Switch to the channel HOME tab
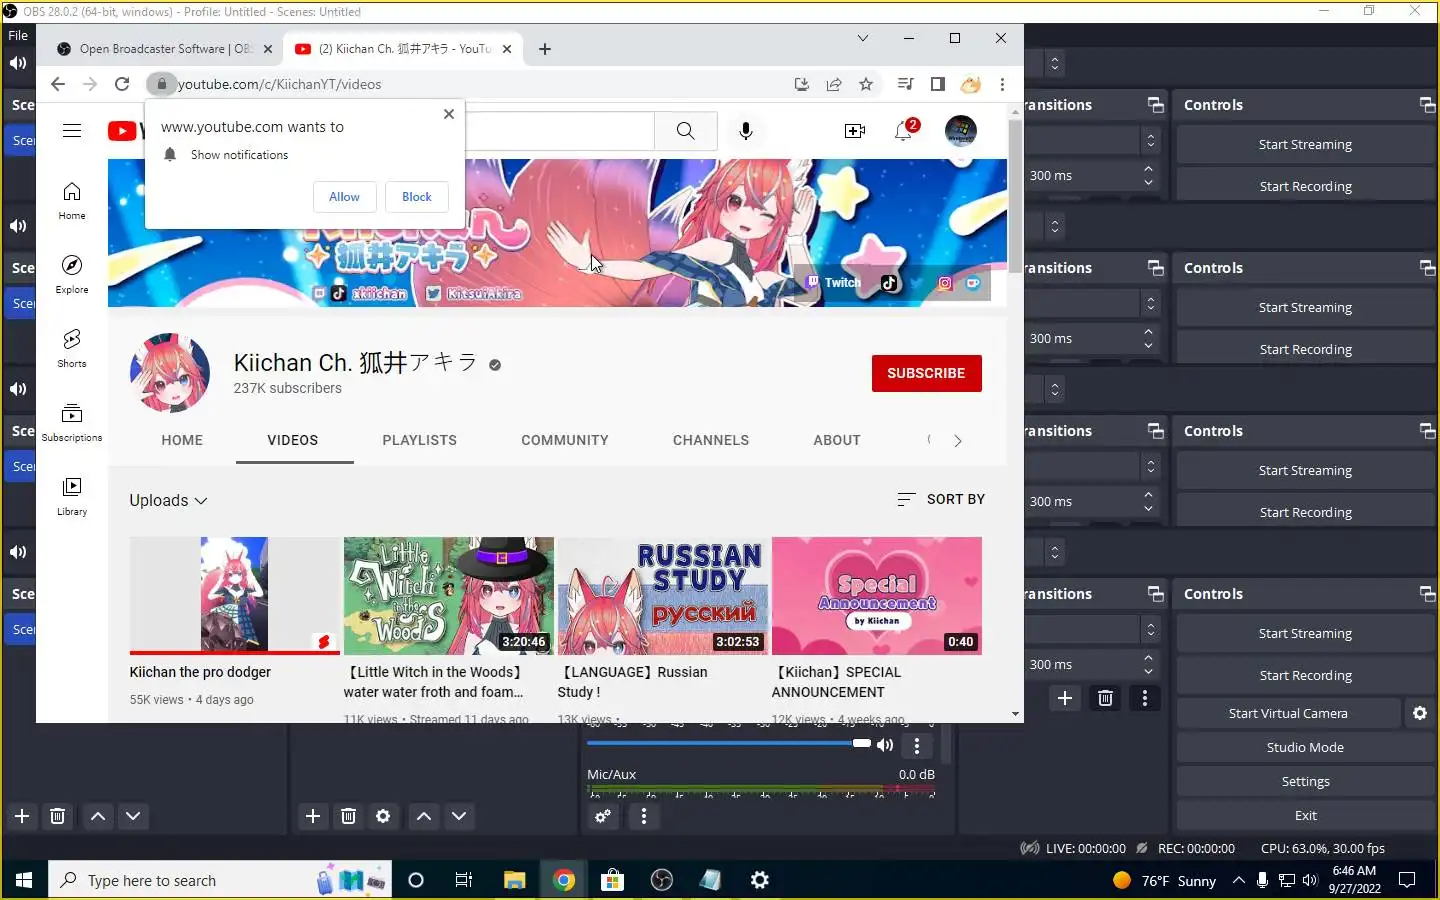The width and height of the screenshot is (1440, 900). point(182,440)
